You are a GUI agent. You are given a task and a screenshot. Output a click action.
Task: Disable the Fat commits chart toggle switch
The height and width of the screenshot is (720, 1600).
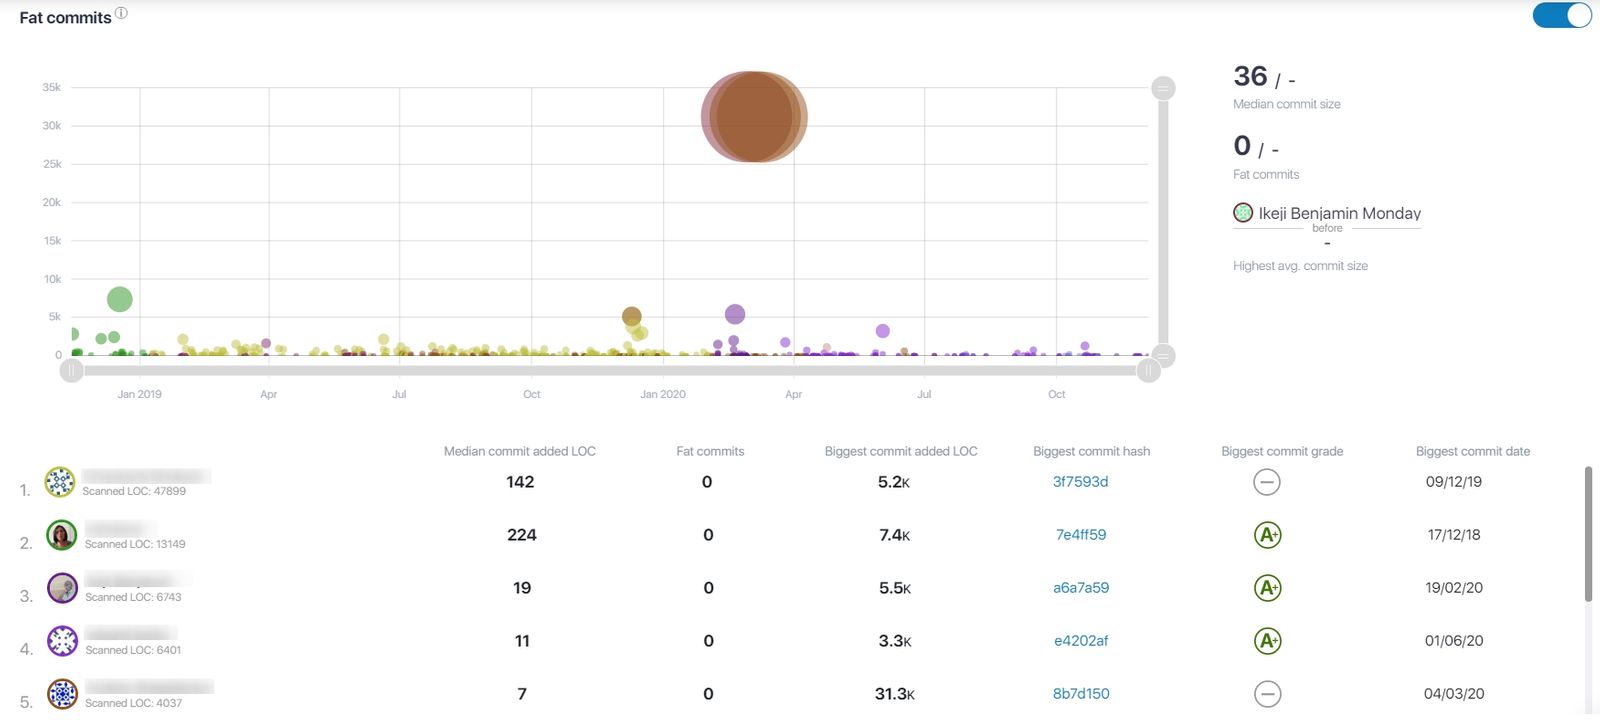point(1560,16)
